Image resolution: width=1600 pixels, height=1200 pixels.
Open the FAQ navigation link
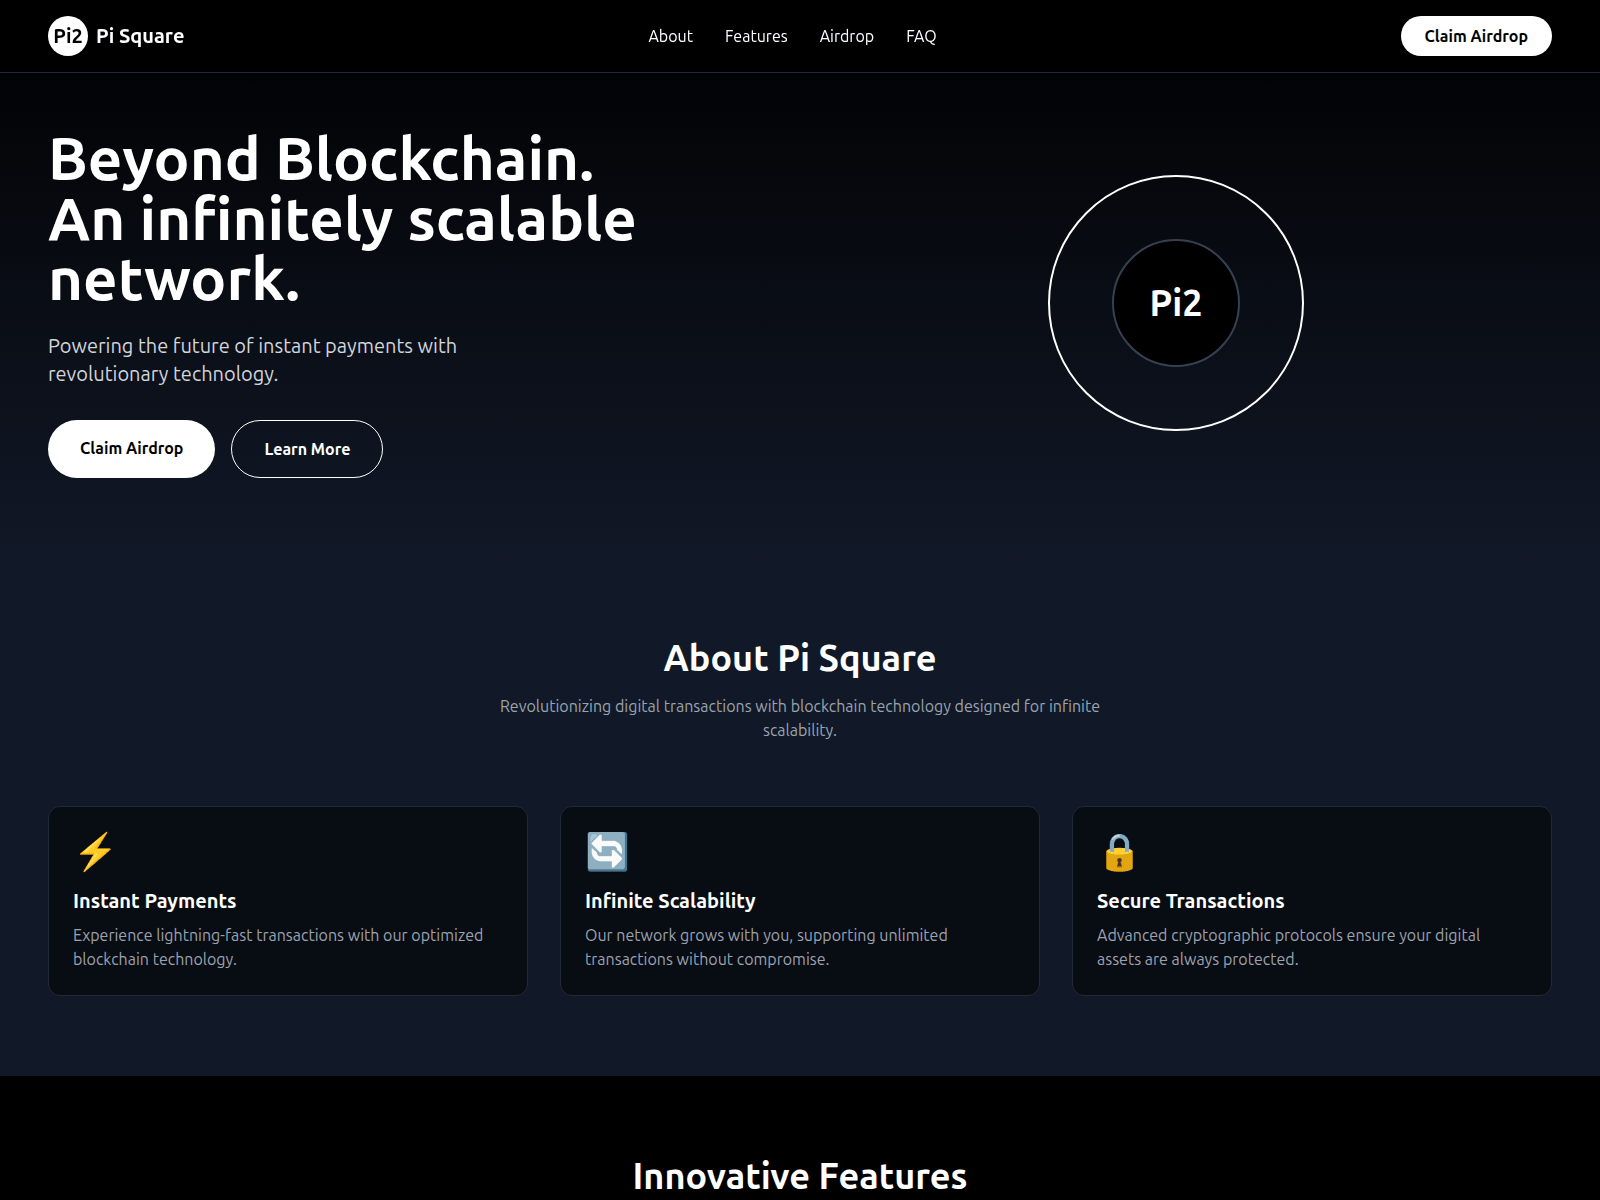pyautogui.click(x=921, y=36)
